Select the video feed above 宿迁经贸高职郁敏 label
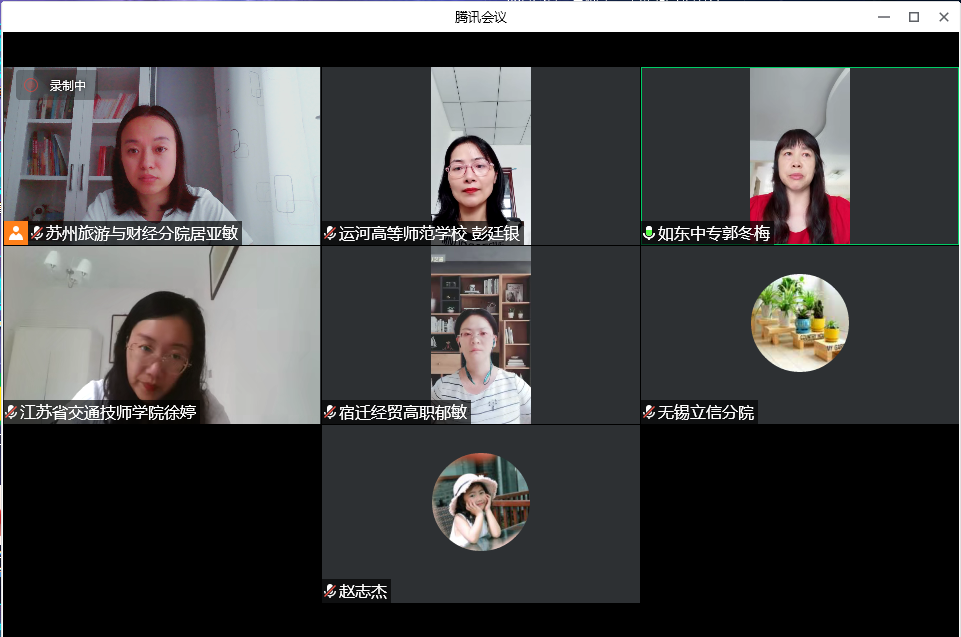The width and height of the screenshot is (961, 637). [480, 325]
